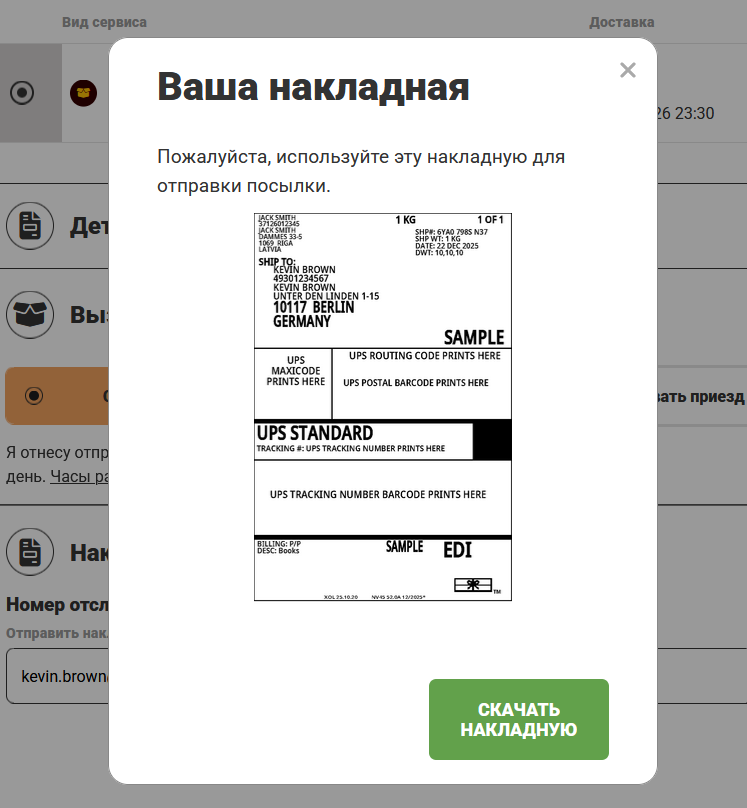
Task: Expand the Нак… section heading
Action: 89,552
